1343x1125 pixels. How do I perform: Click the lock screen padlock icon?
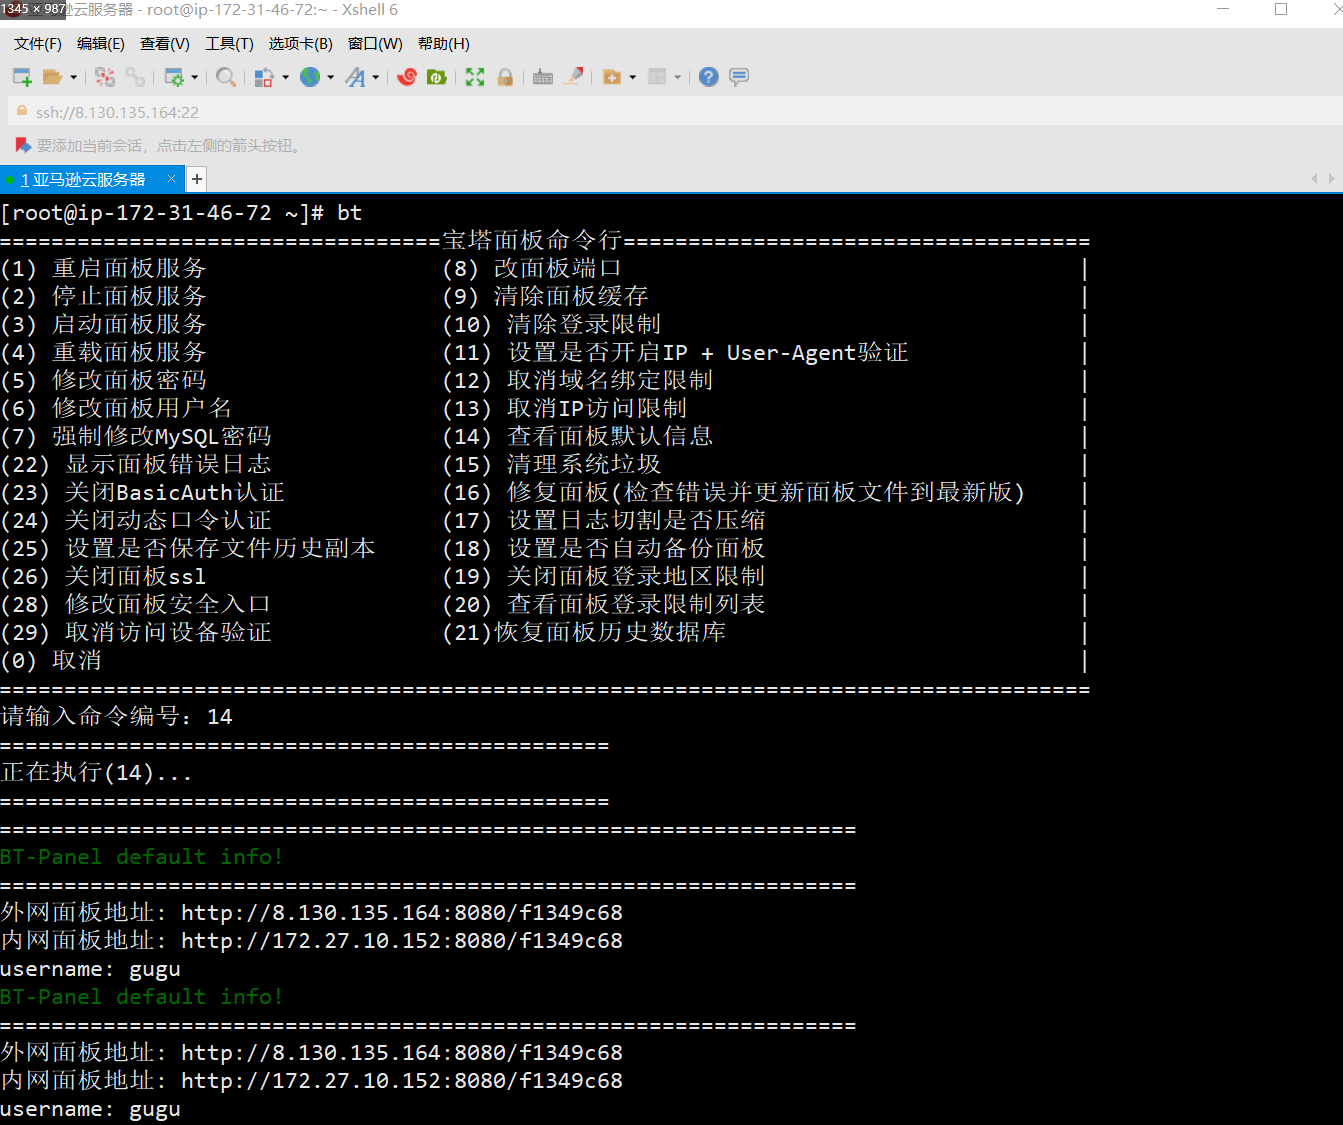(505, 77)
